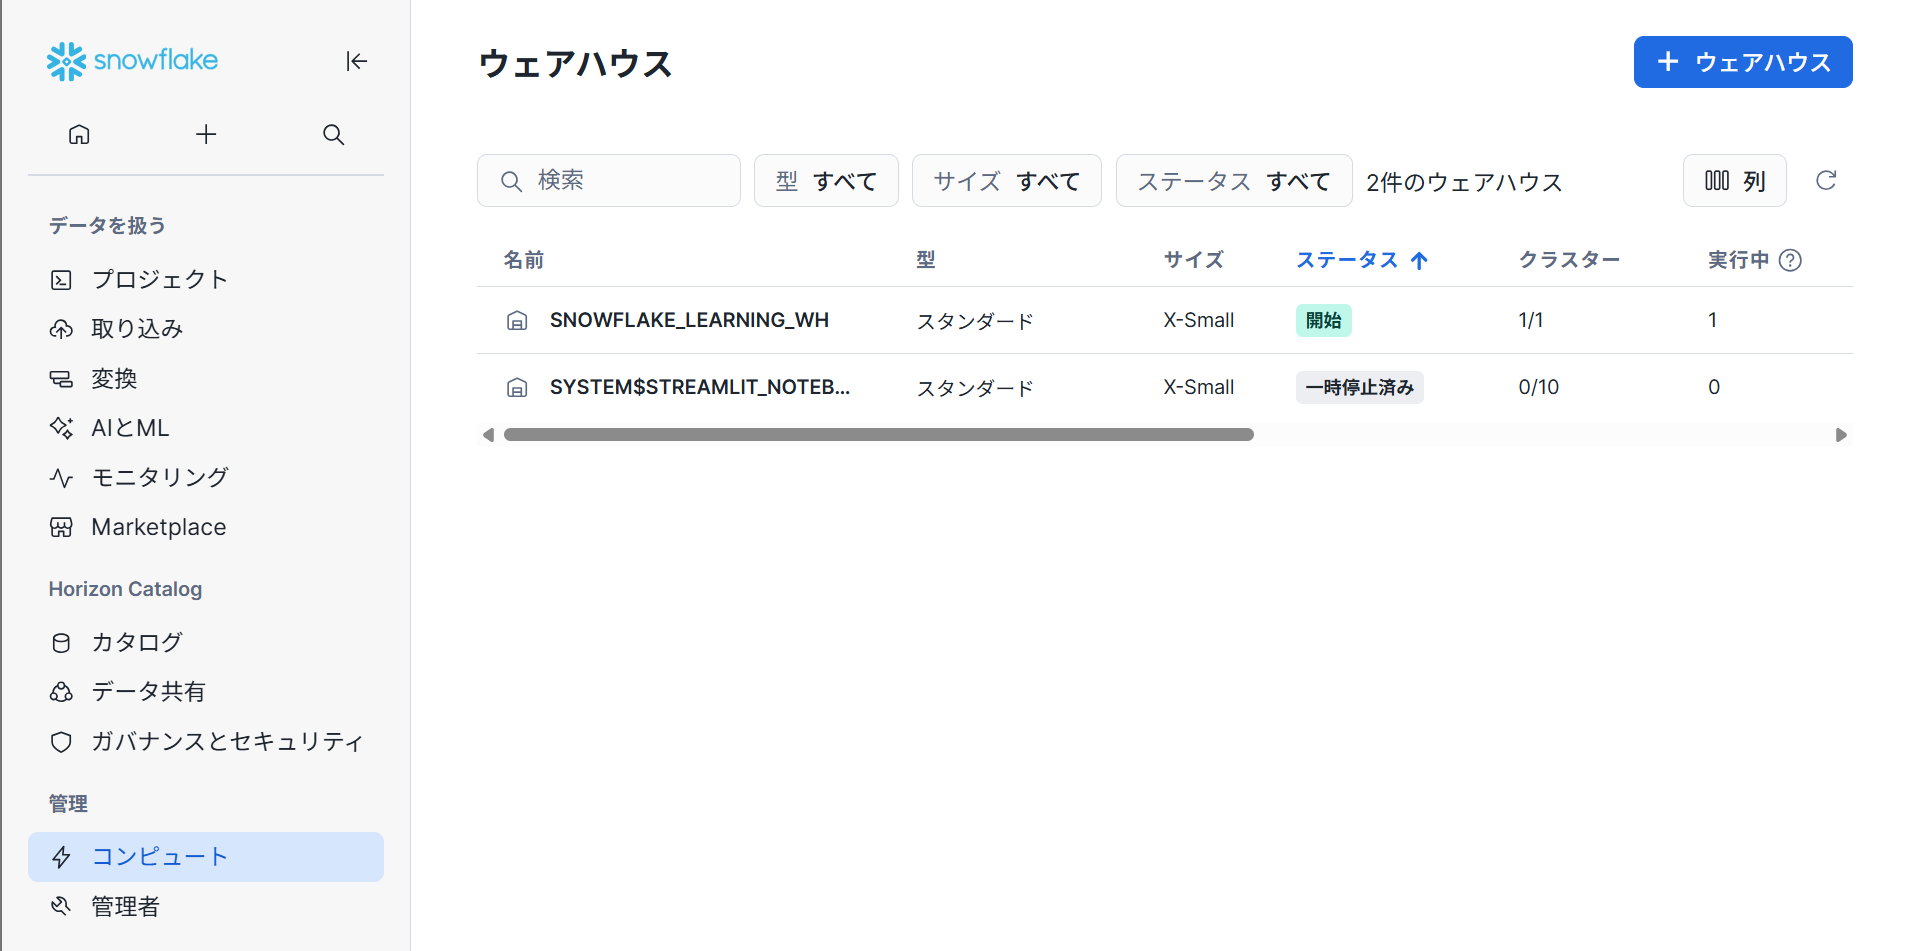Open AIとML section
The height and width of the screenshot is (951, 1918).
click(206, 428)
